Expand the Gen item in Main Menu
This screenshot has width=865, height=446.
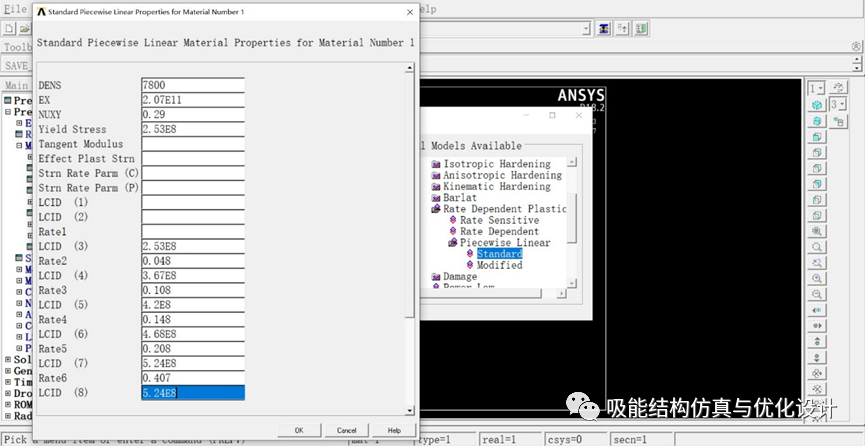tap(8, 371)
